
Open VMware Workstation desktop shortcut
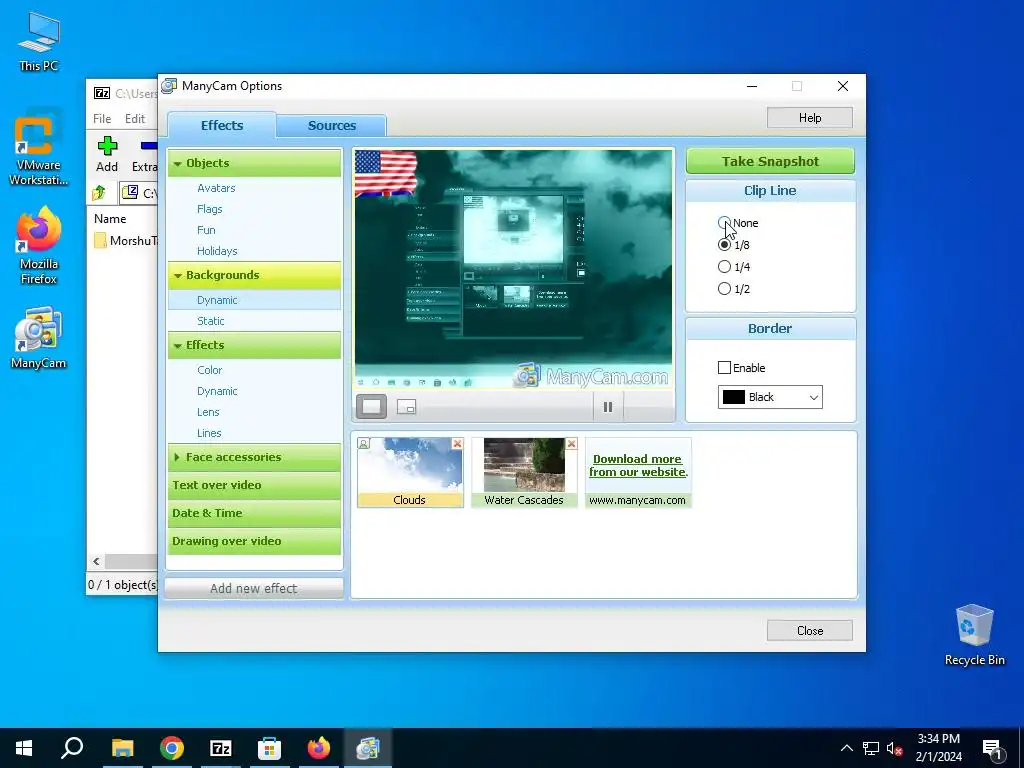pos(39,147)
